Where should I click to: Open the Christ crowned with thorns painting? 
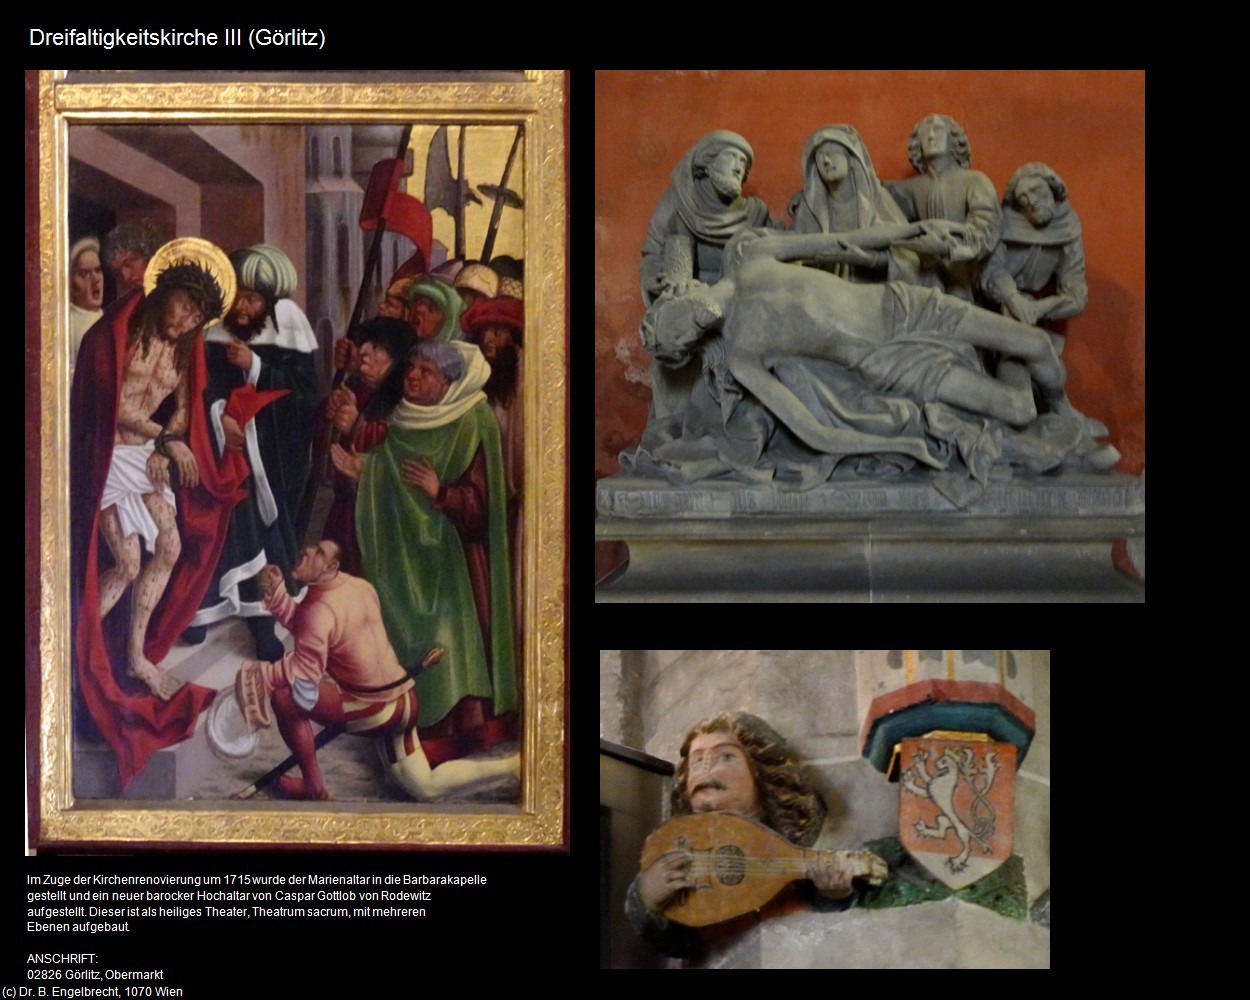pyautogui.click(x=297, y=462)
